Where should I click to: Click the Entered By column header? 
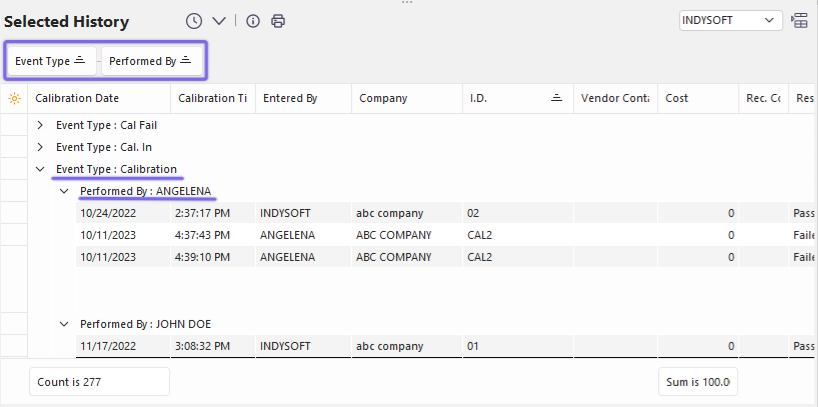coord(290,98)
